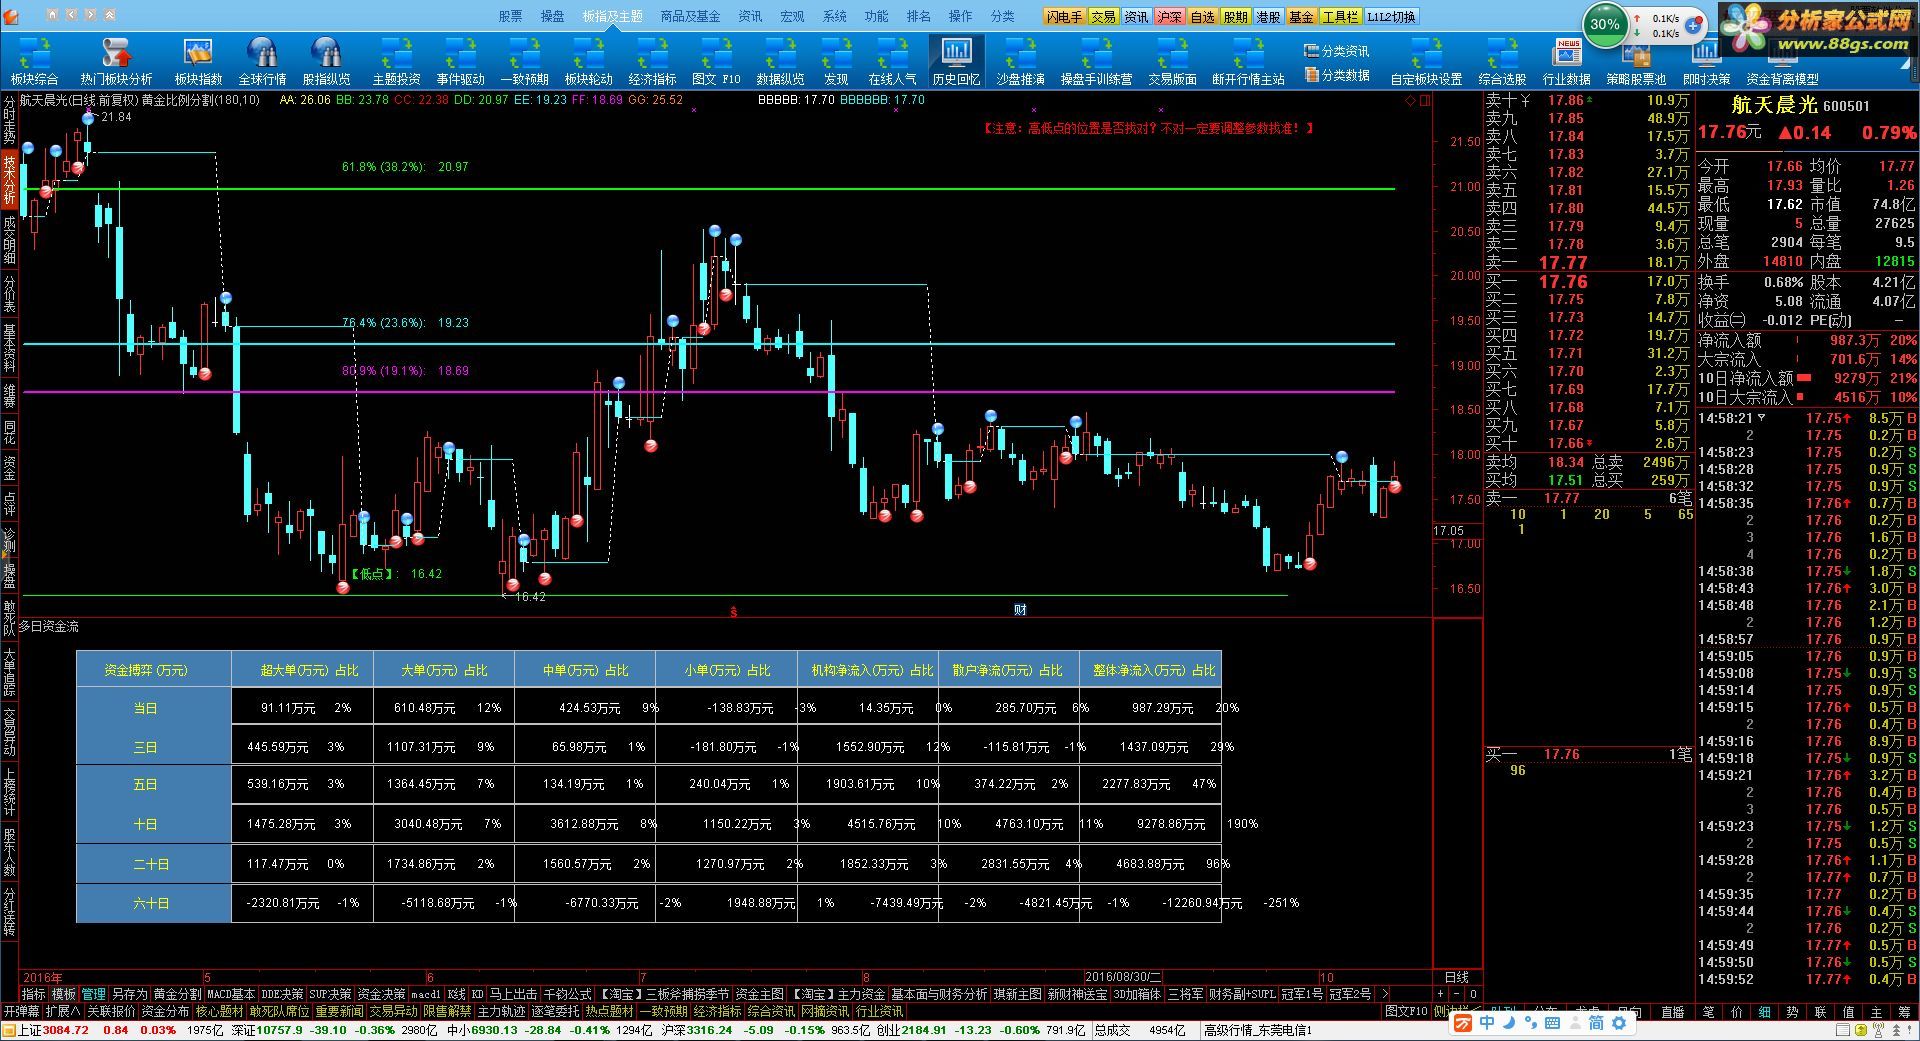Open the 操盘 menu

[x=552, y=16]
